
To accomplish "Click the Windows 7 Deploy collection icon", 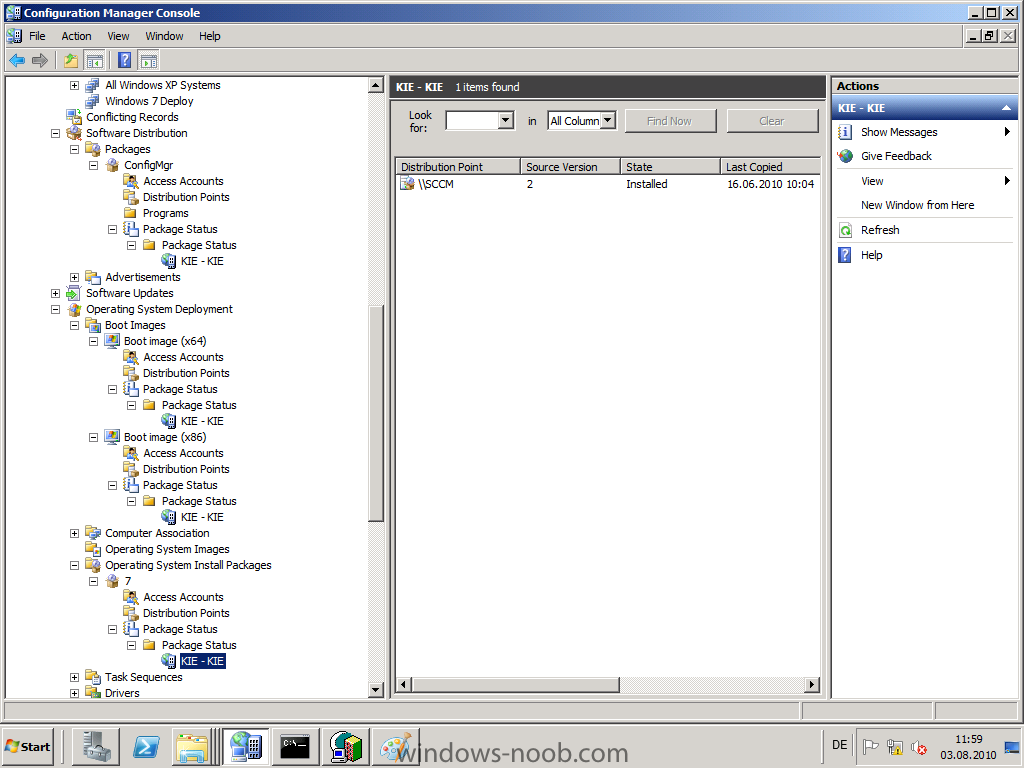I will 93,101.
